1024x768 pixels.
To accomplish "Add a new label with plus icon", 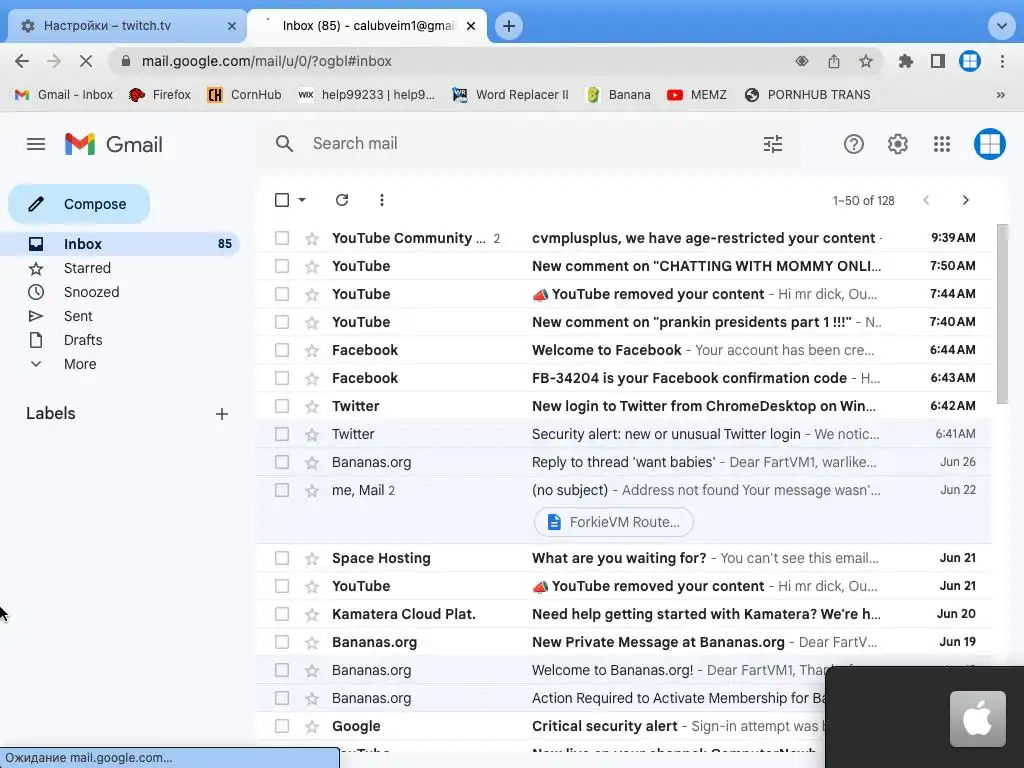I will pos(221,414).
